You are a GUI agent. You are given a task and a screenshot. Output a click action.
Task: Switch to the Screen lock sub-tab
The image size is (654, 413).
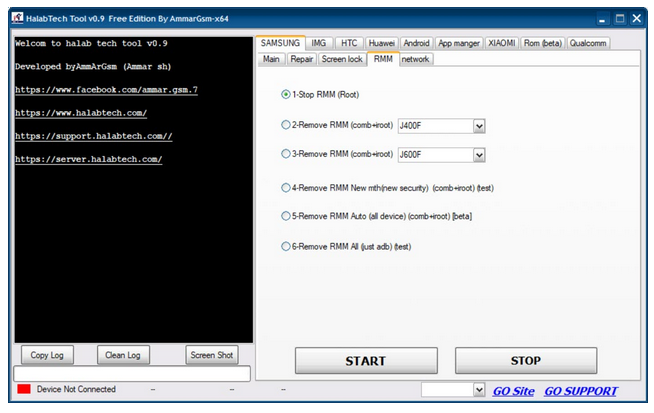[x=342, y=59]
